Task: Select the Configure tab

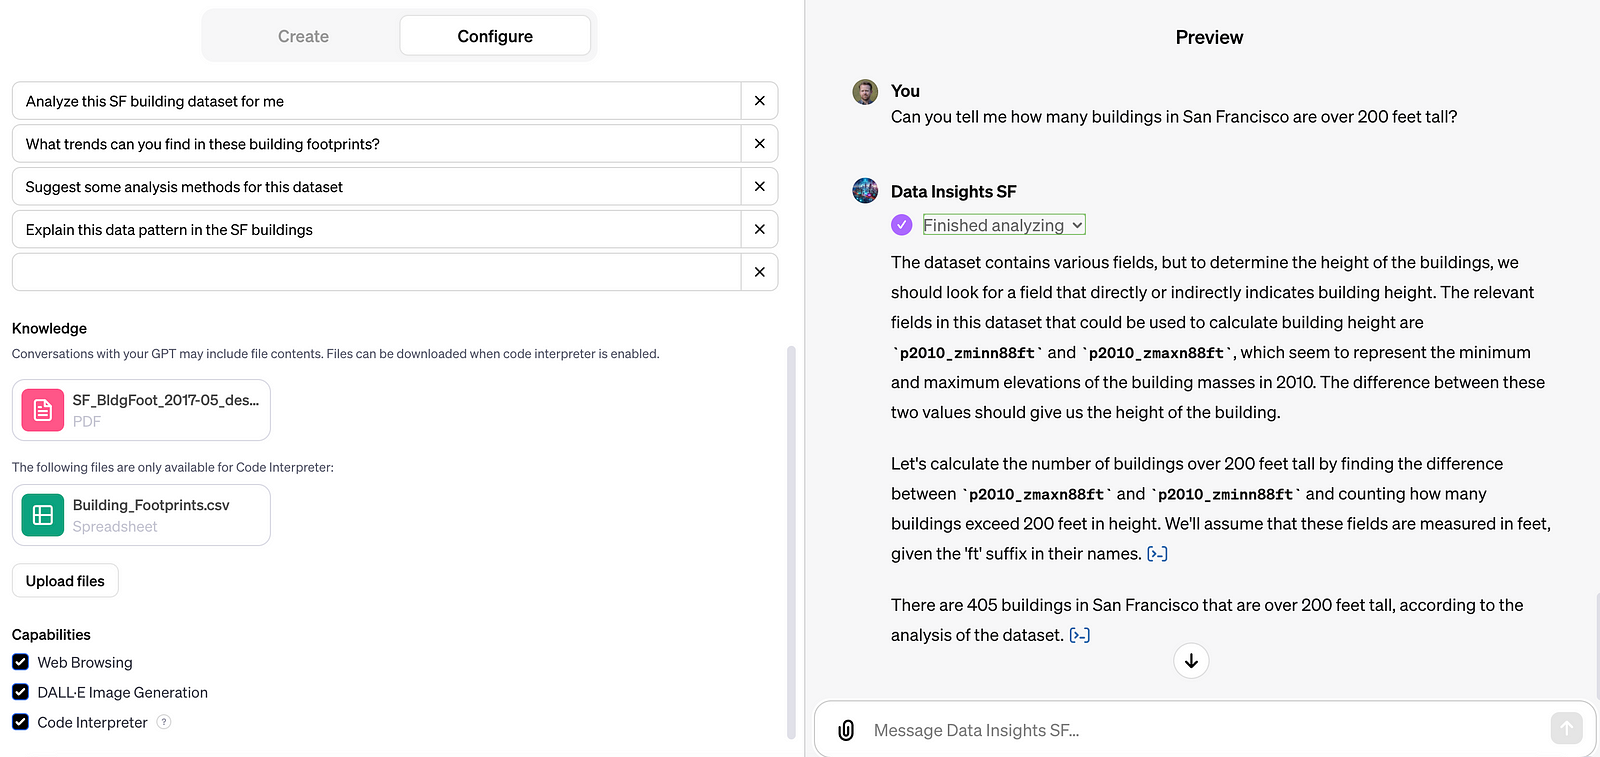Action: (495, 36)
